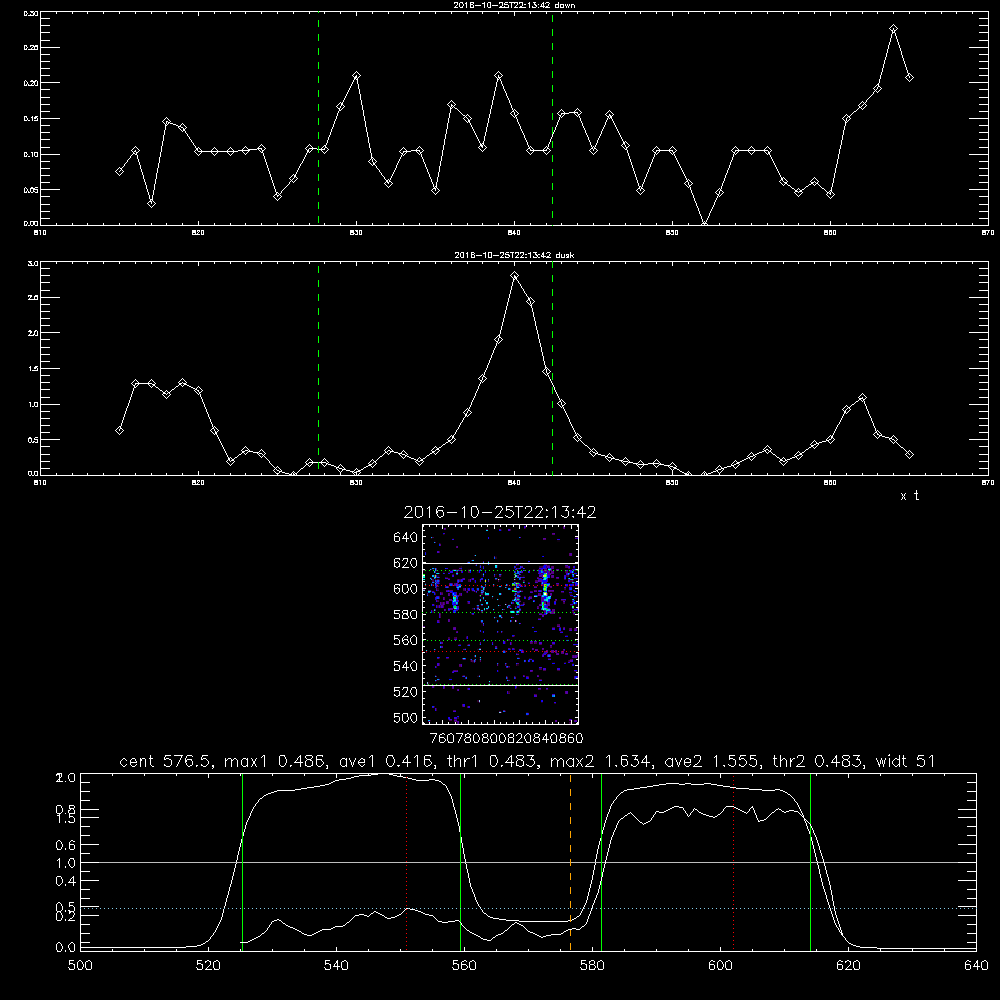Click the rightmost solid green line in bottom plot
Viewport: 1000px width, 1000px height.
click(811, 861)
